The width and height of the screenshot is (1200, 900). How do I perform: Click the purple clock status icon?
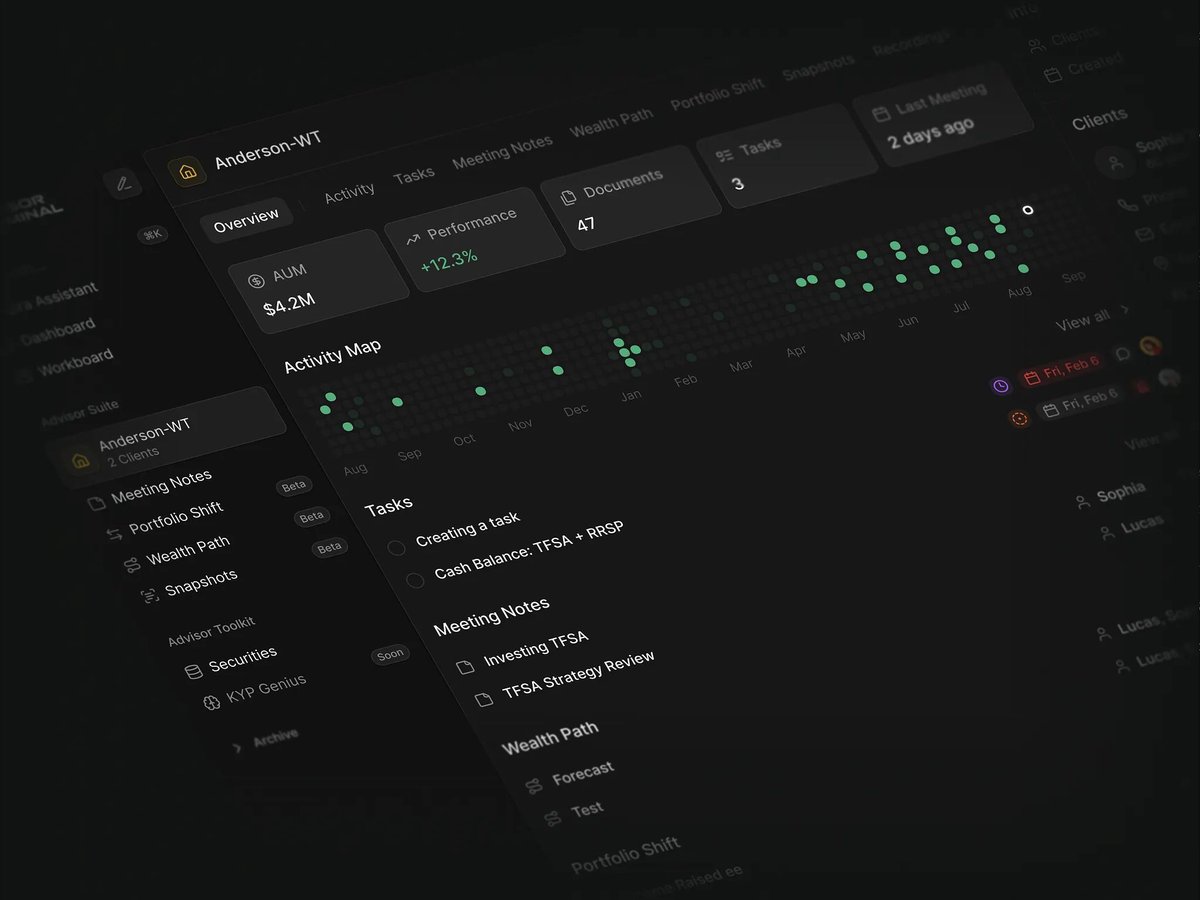pos(1000,386)
